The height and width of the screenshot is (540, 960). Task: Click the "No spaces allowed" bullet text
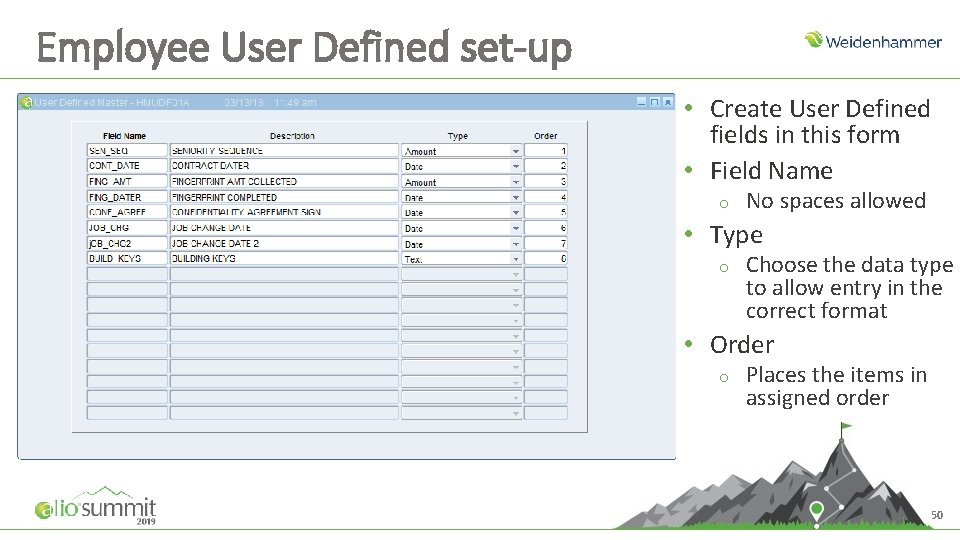coord(836,201)
